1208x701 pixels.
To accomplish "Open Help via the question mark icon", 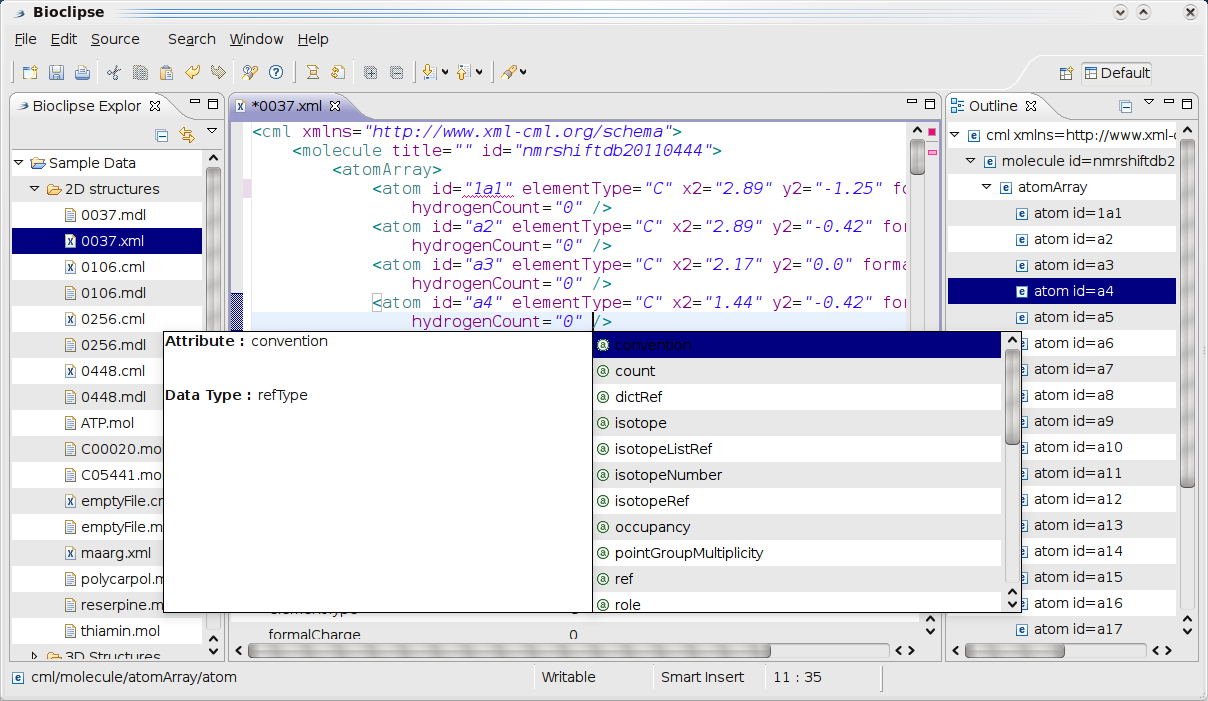I will [x=275, y=73].
